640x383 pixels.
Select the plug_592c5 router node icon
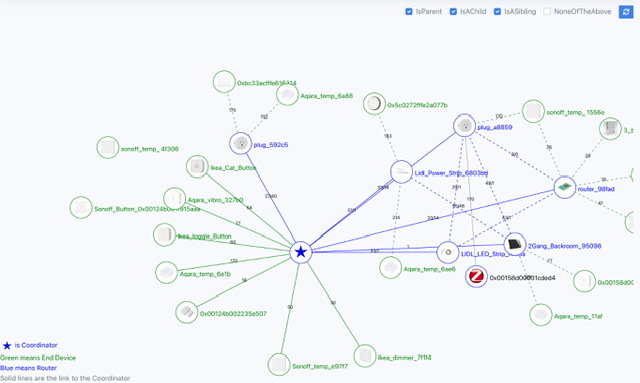[x=240, y=143]
